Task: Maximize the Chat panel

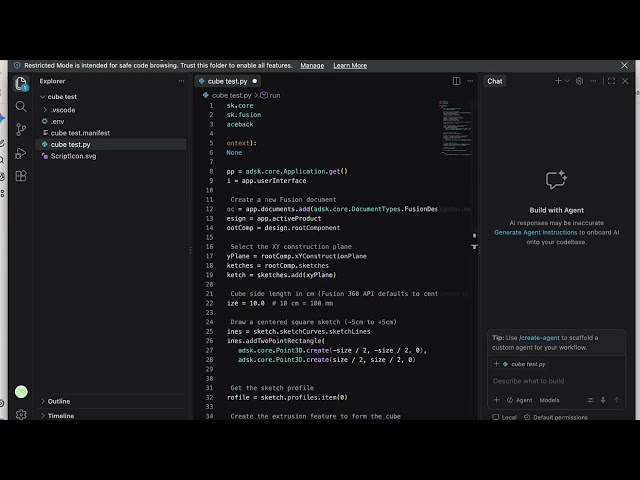Action: 611,81
